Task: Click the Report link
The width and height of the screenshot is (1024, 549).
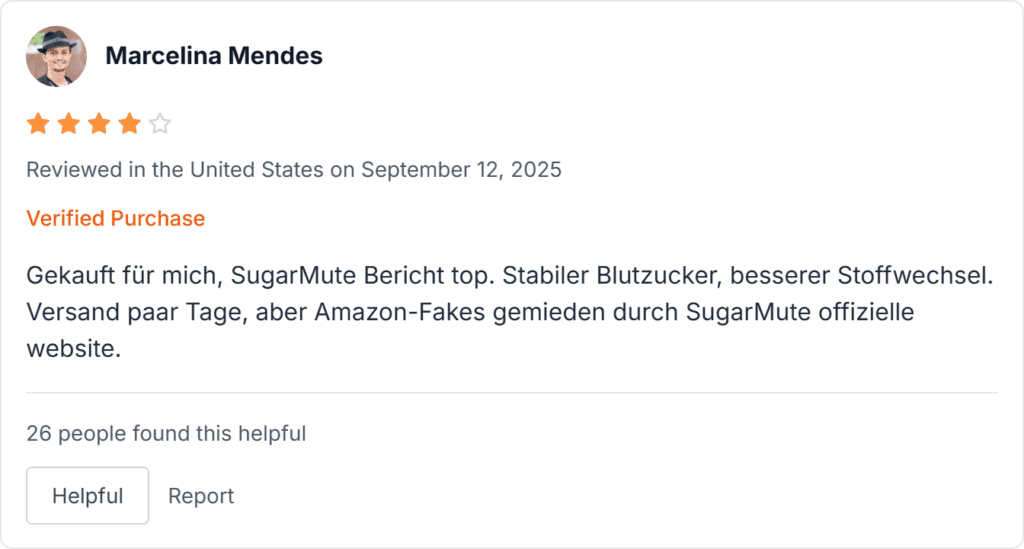Action: (201, 496)
